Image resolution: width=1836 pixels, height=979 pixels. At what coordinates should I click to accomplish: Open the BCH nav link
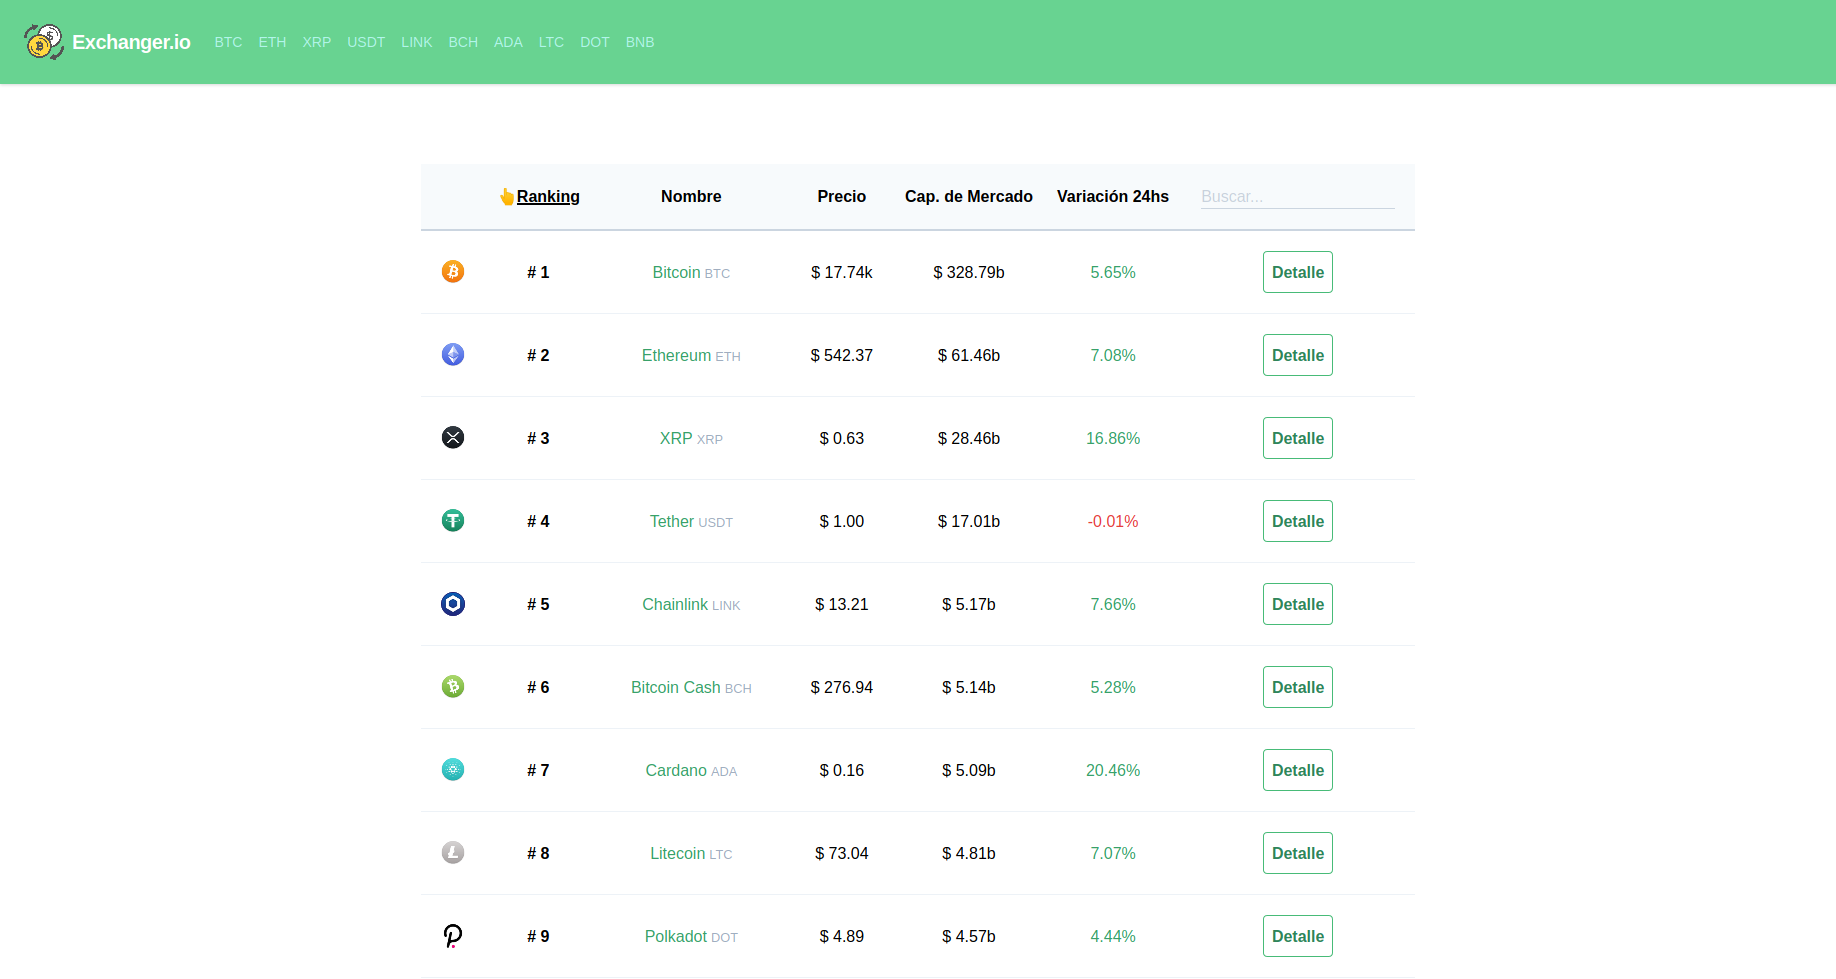(x=463, y=42)
